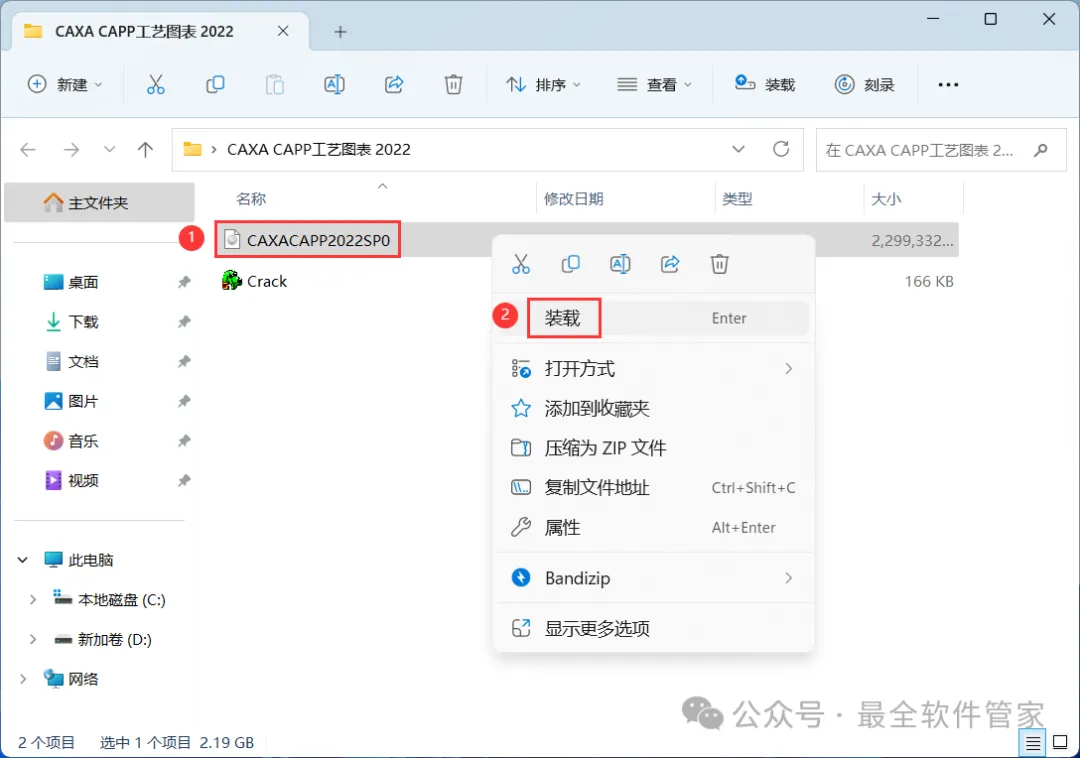Screen dimensions: 1080x758
Task: Sort by the 修改日期 column header
Action: click(573, 199)
